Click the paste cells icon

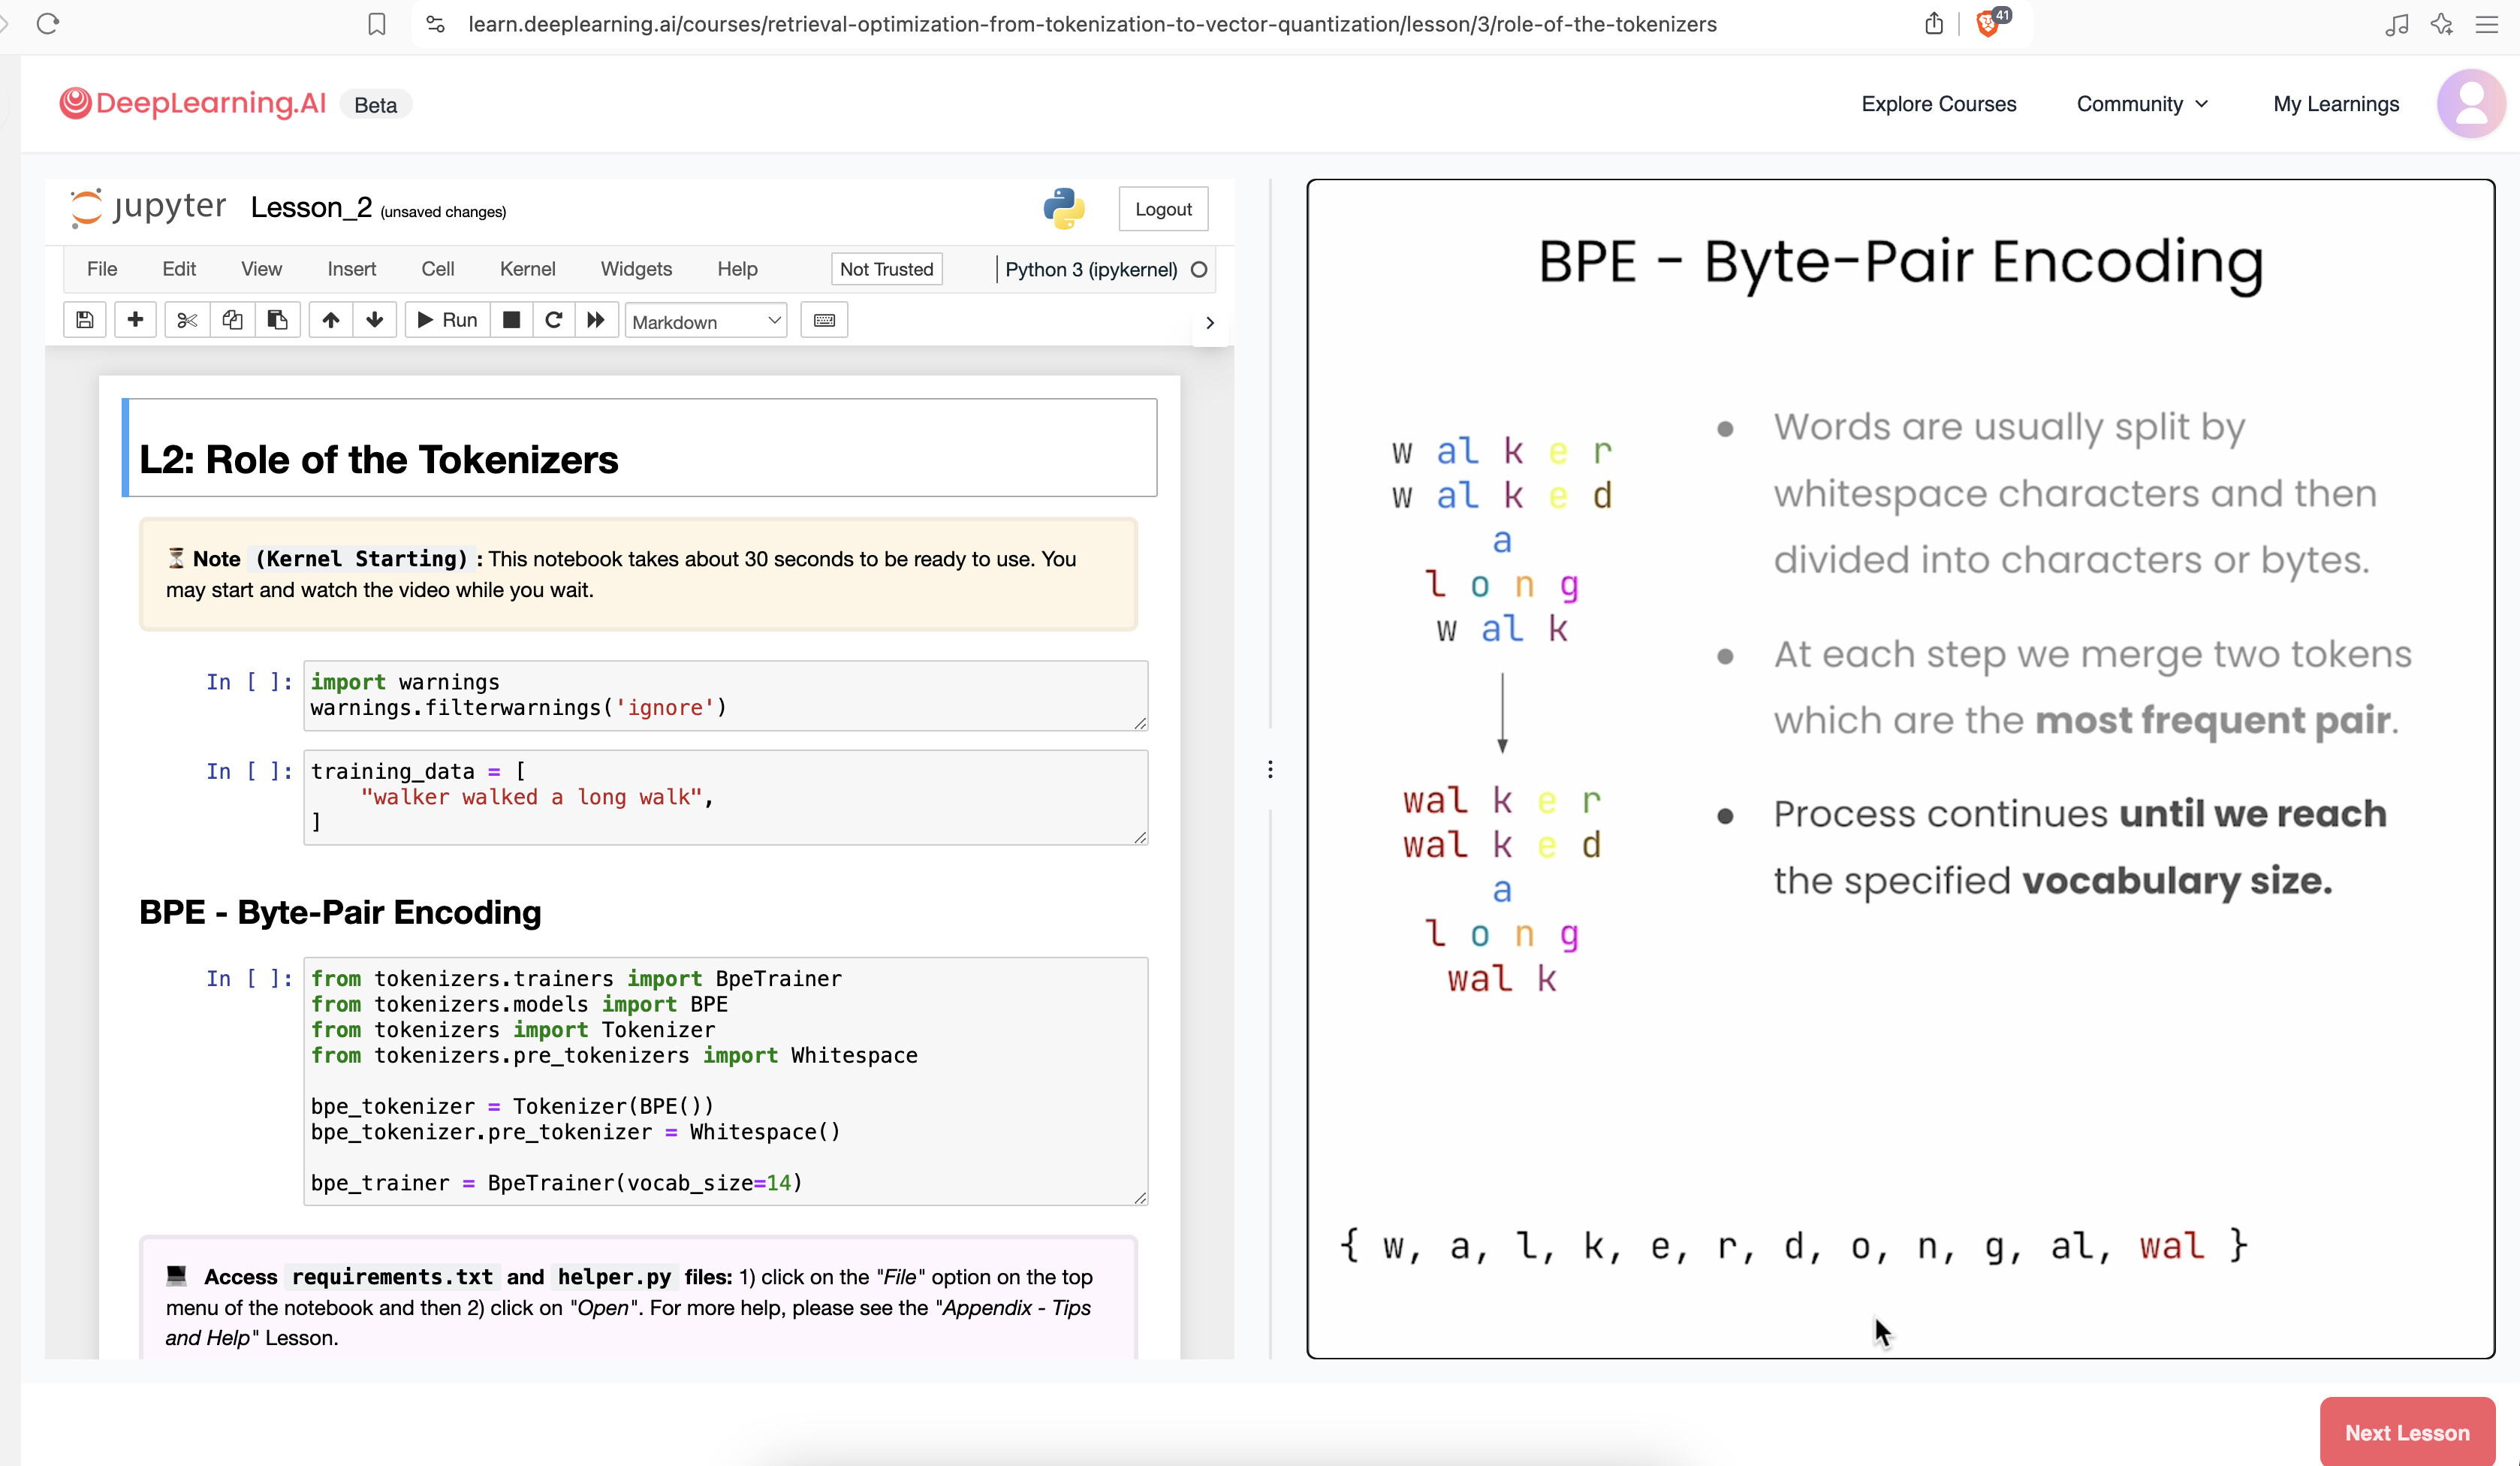[x=277, y=320]
